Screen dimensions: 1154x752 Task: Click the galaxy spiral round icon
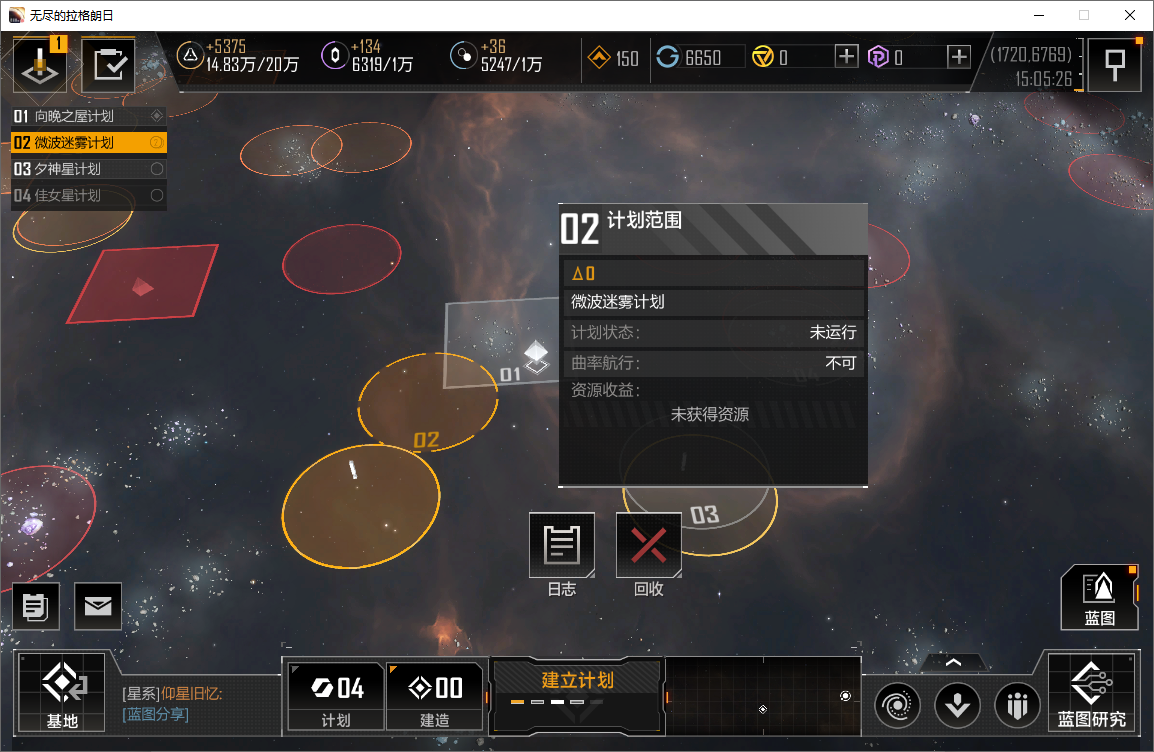pyautogui.click(x=897, y=706)
